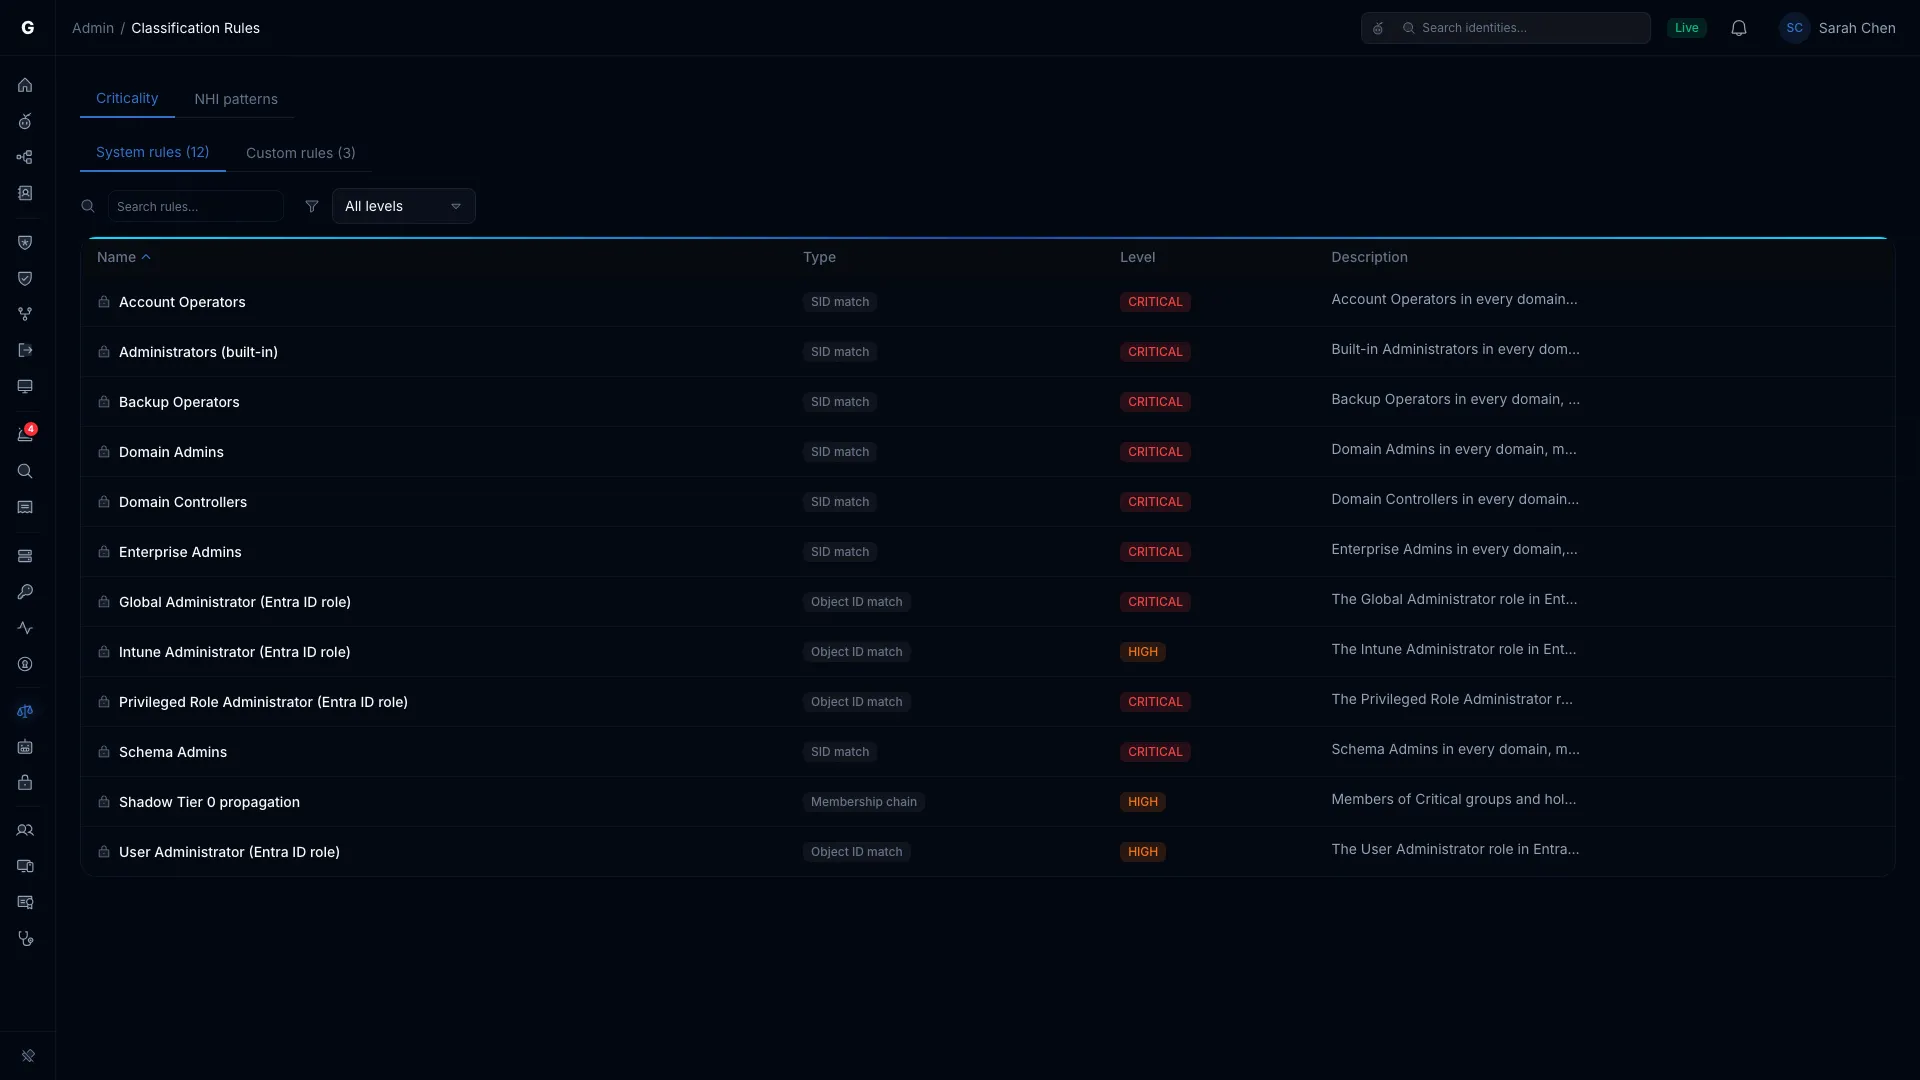
Task: Click the keyhole circle sidebar icon
Action: point(25,664)
